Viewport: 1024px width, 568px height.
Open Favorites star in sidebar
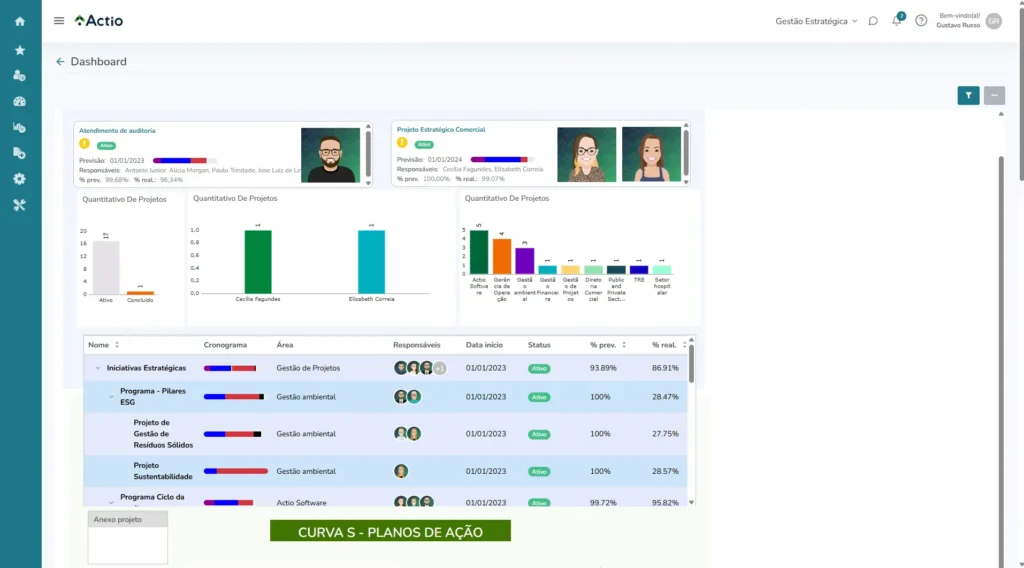(x=20, y=50)
